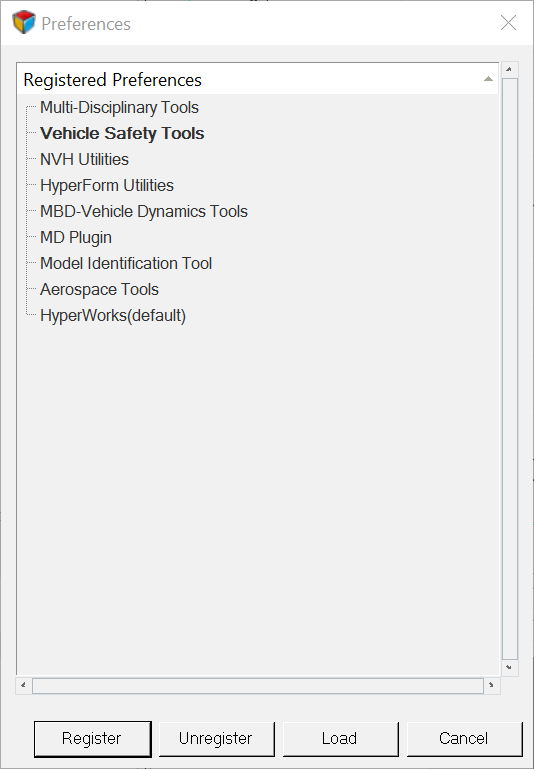Viewport: 534px width, 769px height.
Task: Choose Model Identification Tool
Action: [x=126, y=263]
